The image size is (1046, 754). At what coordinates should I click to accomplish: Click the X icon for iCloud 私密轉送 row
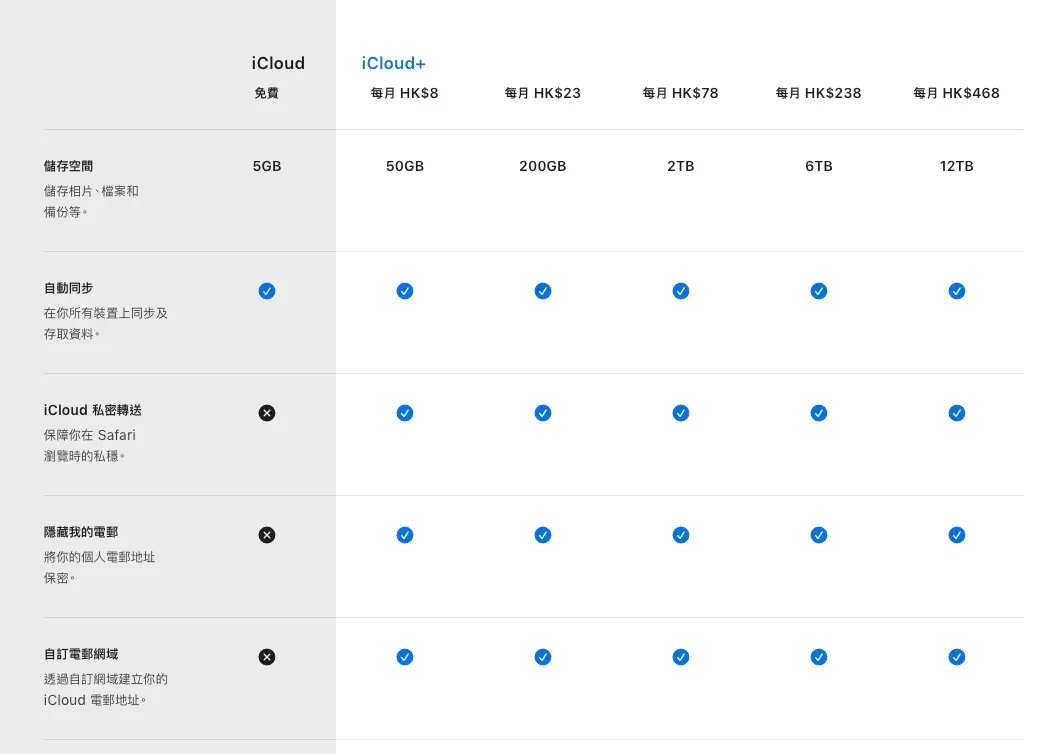coord(267,413)
